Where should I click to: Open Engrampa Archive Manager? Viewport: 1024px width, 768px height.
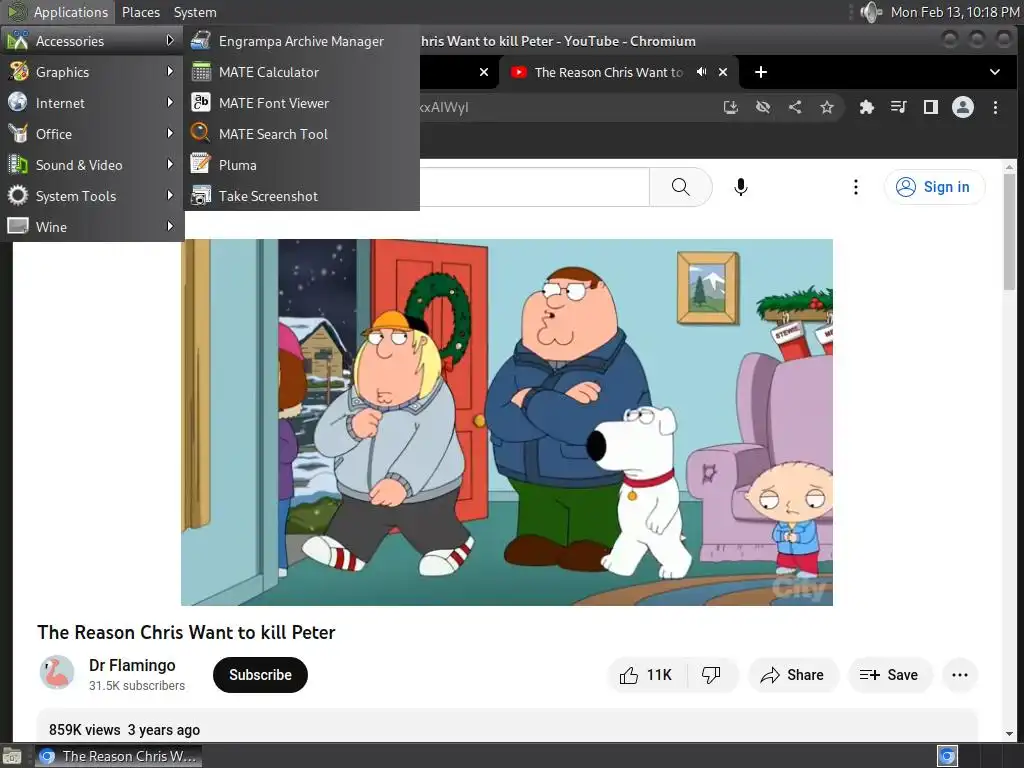point(301,41)
